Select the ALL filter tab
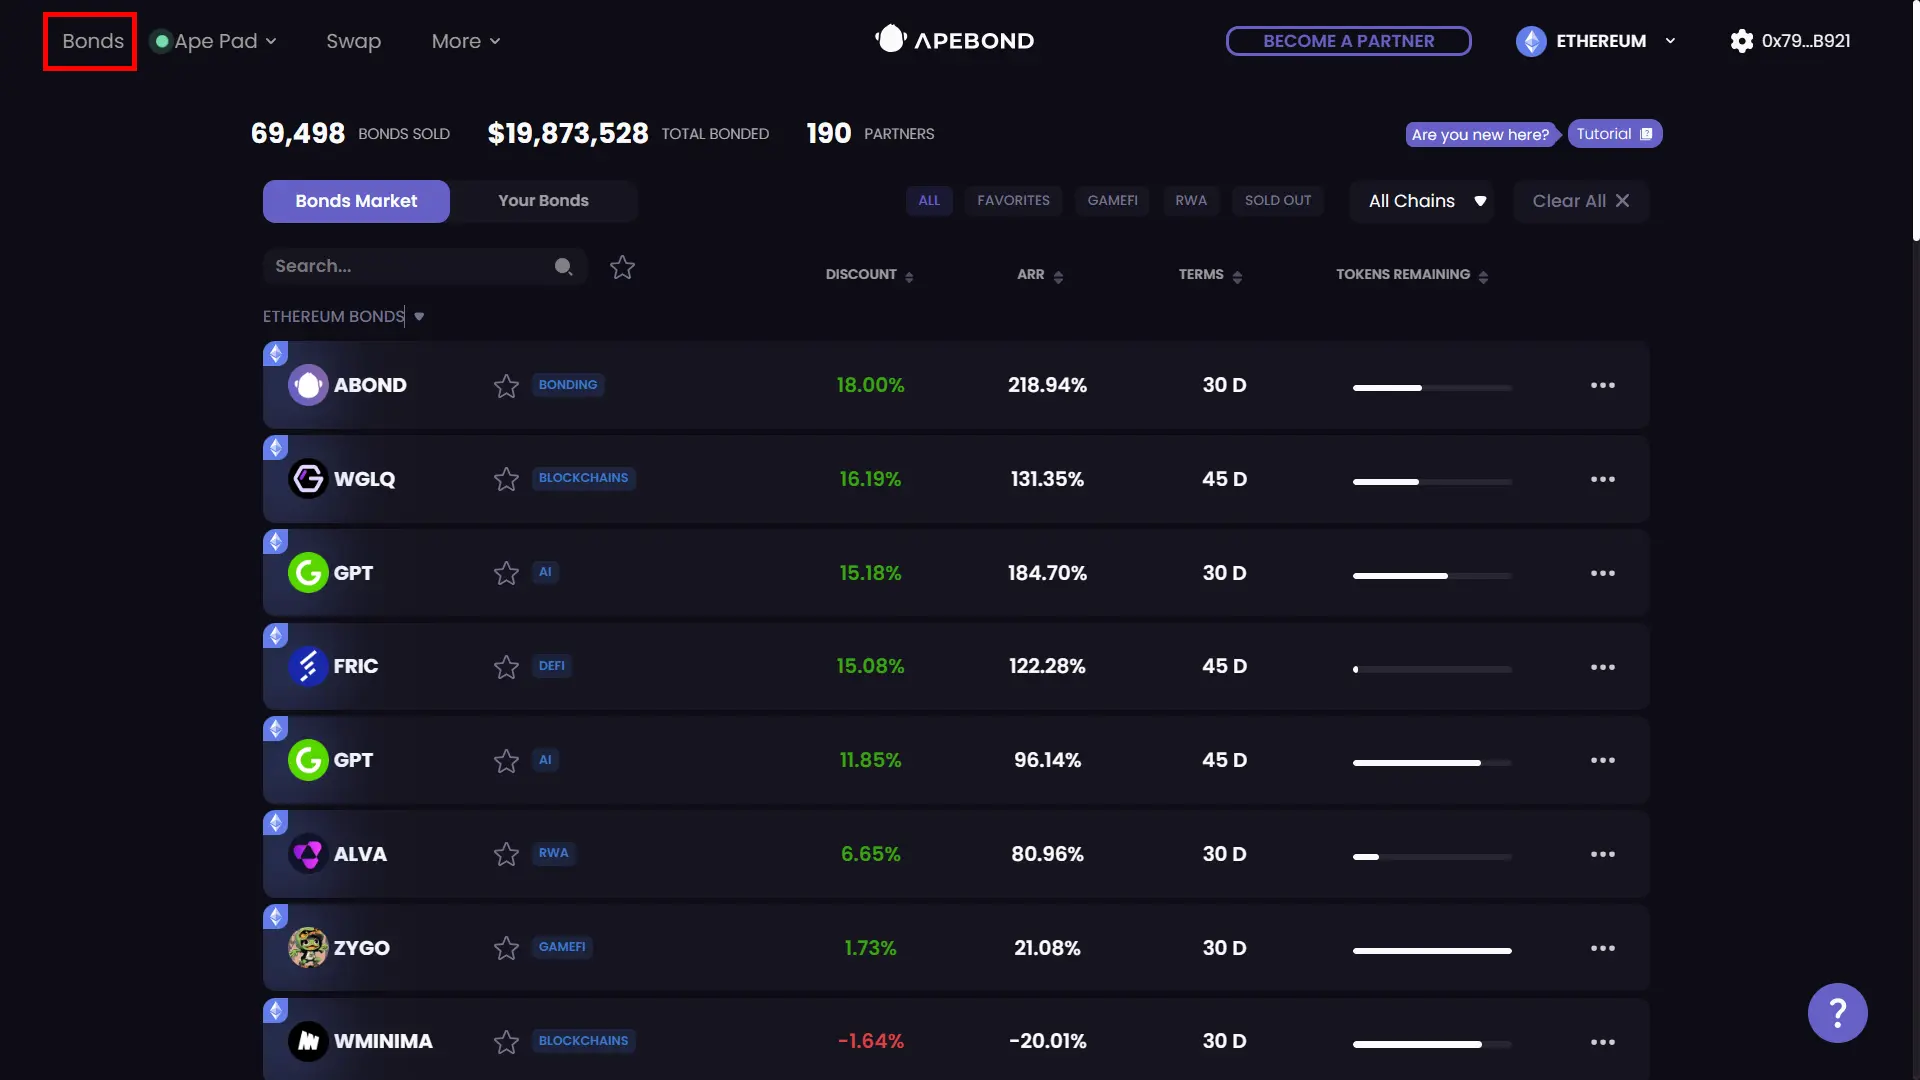1920x1080 pixels. [x=929, y=201]
